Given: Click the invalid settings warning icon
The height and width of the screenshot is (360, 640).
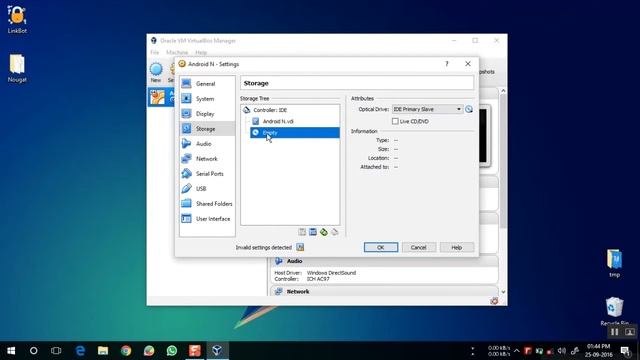Looking at the screenshot, I should click(300, 247).
